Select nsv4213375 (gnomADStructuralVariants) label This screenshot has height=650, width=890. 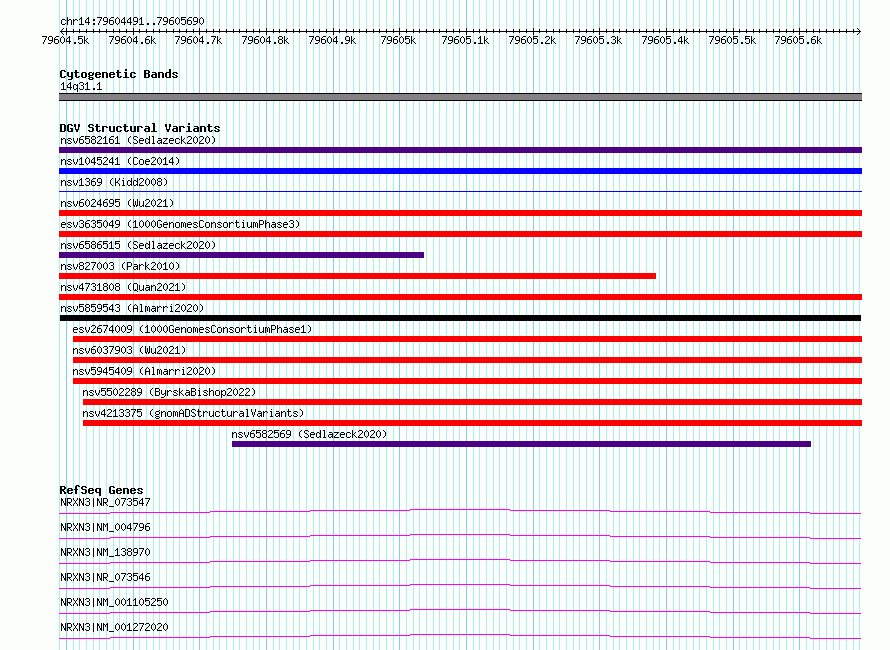[x=193, y=413]
